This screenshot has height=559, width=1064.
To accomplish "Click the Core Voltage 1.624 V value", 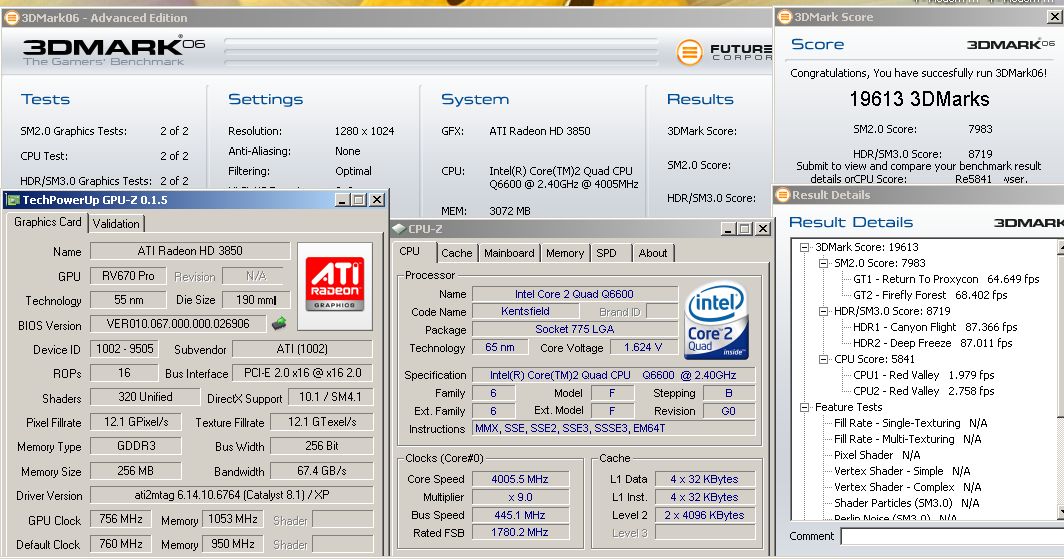I will 643,347.
